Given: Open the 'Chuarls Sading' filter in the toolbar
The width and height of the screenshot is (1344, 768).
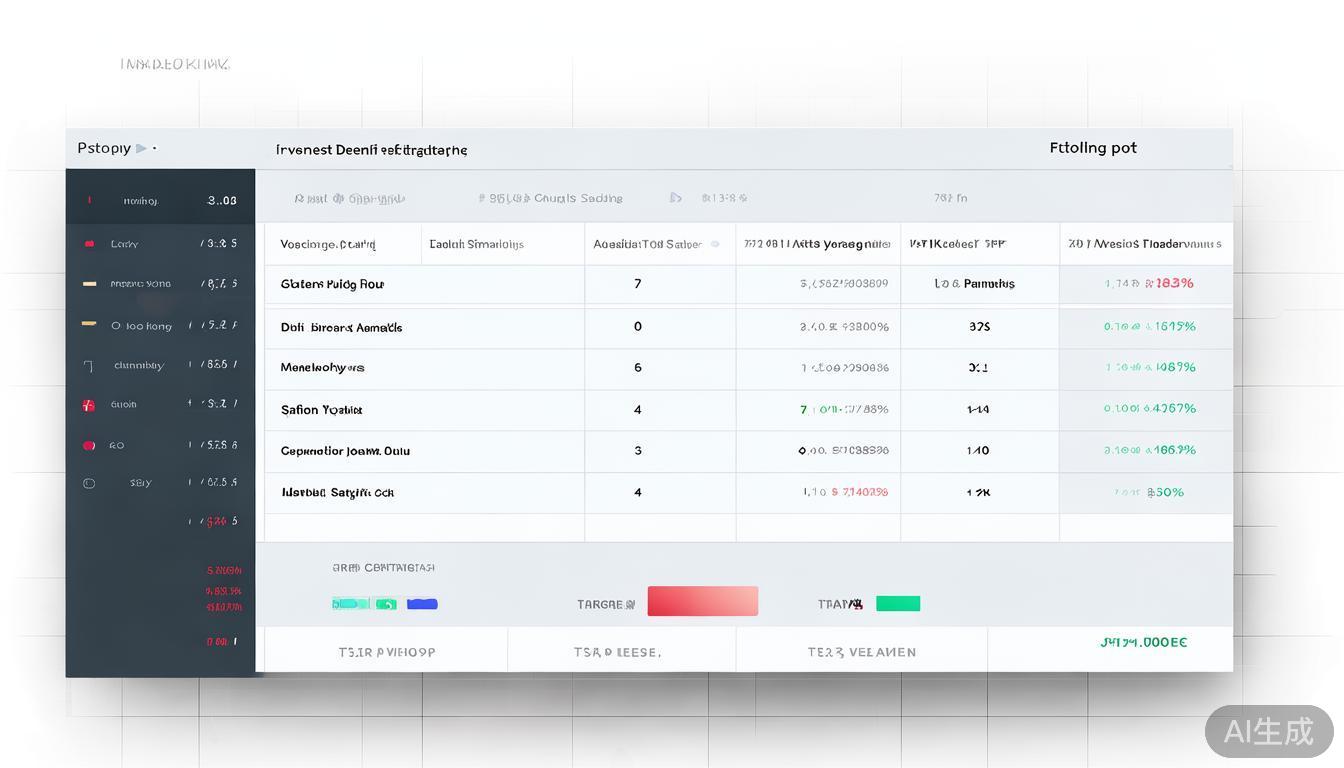Looking at the screenshot, I should [x=551, y=198].
